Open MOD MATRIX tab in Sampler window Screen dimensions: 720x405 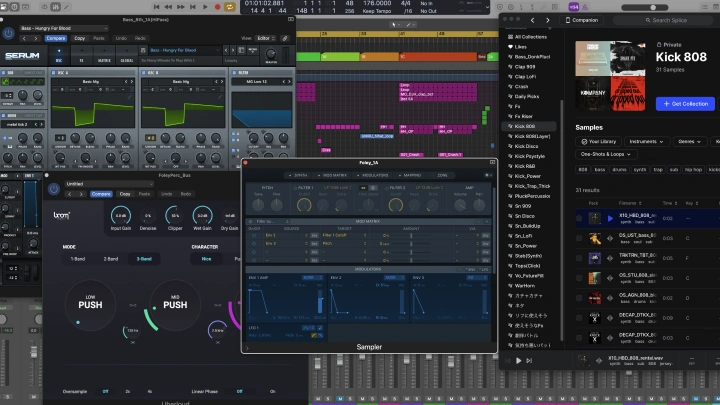[332, 175]
